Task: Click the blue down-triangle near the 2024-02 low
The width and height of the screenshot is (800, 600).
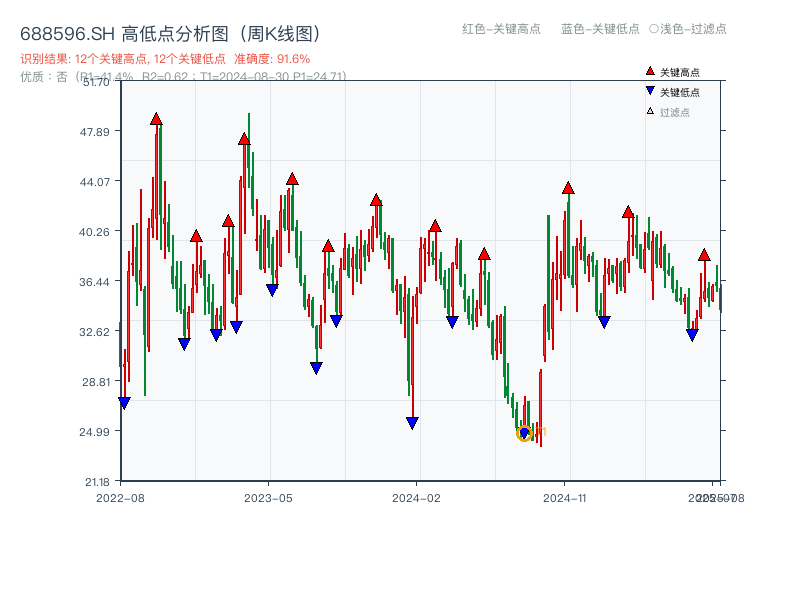Action: (413, 423)
